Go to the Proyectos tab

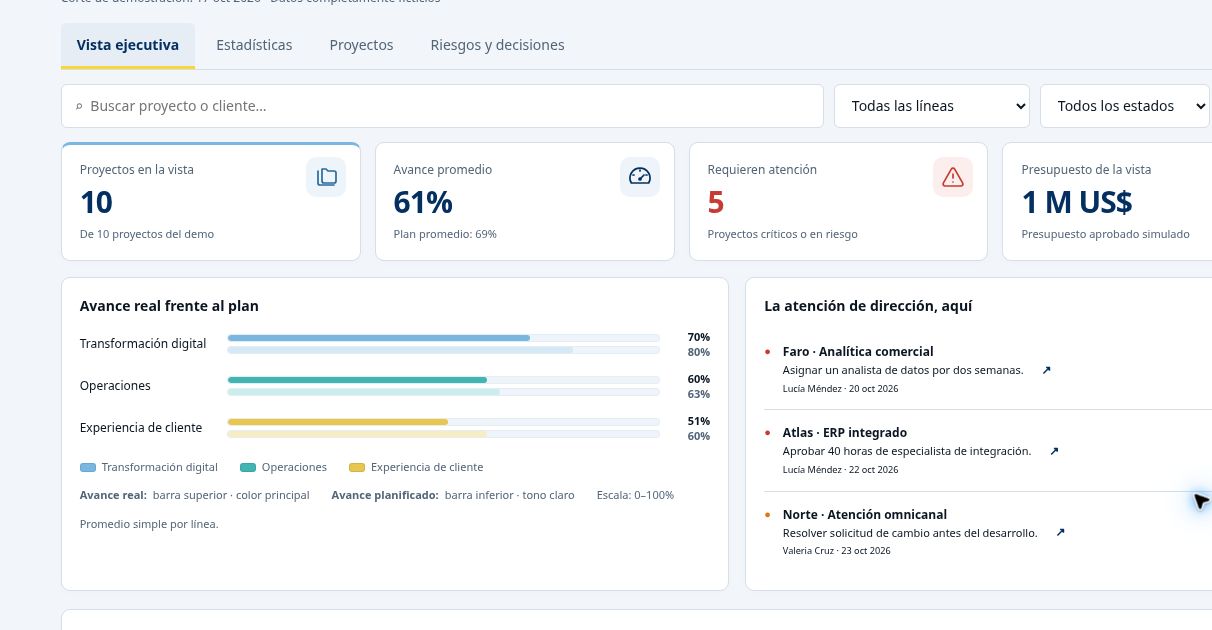[361, 45]
